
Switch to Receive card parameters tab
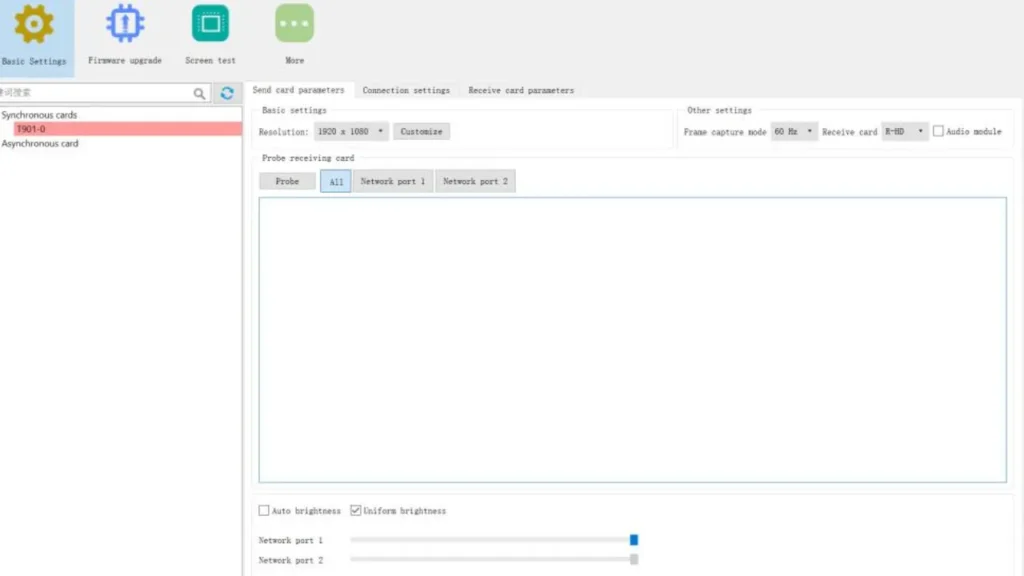[521, 90]
